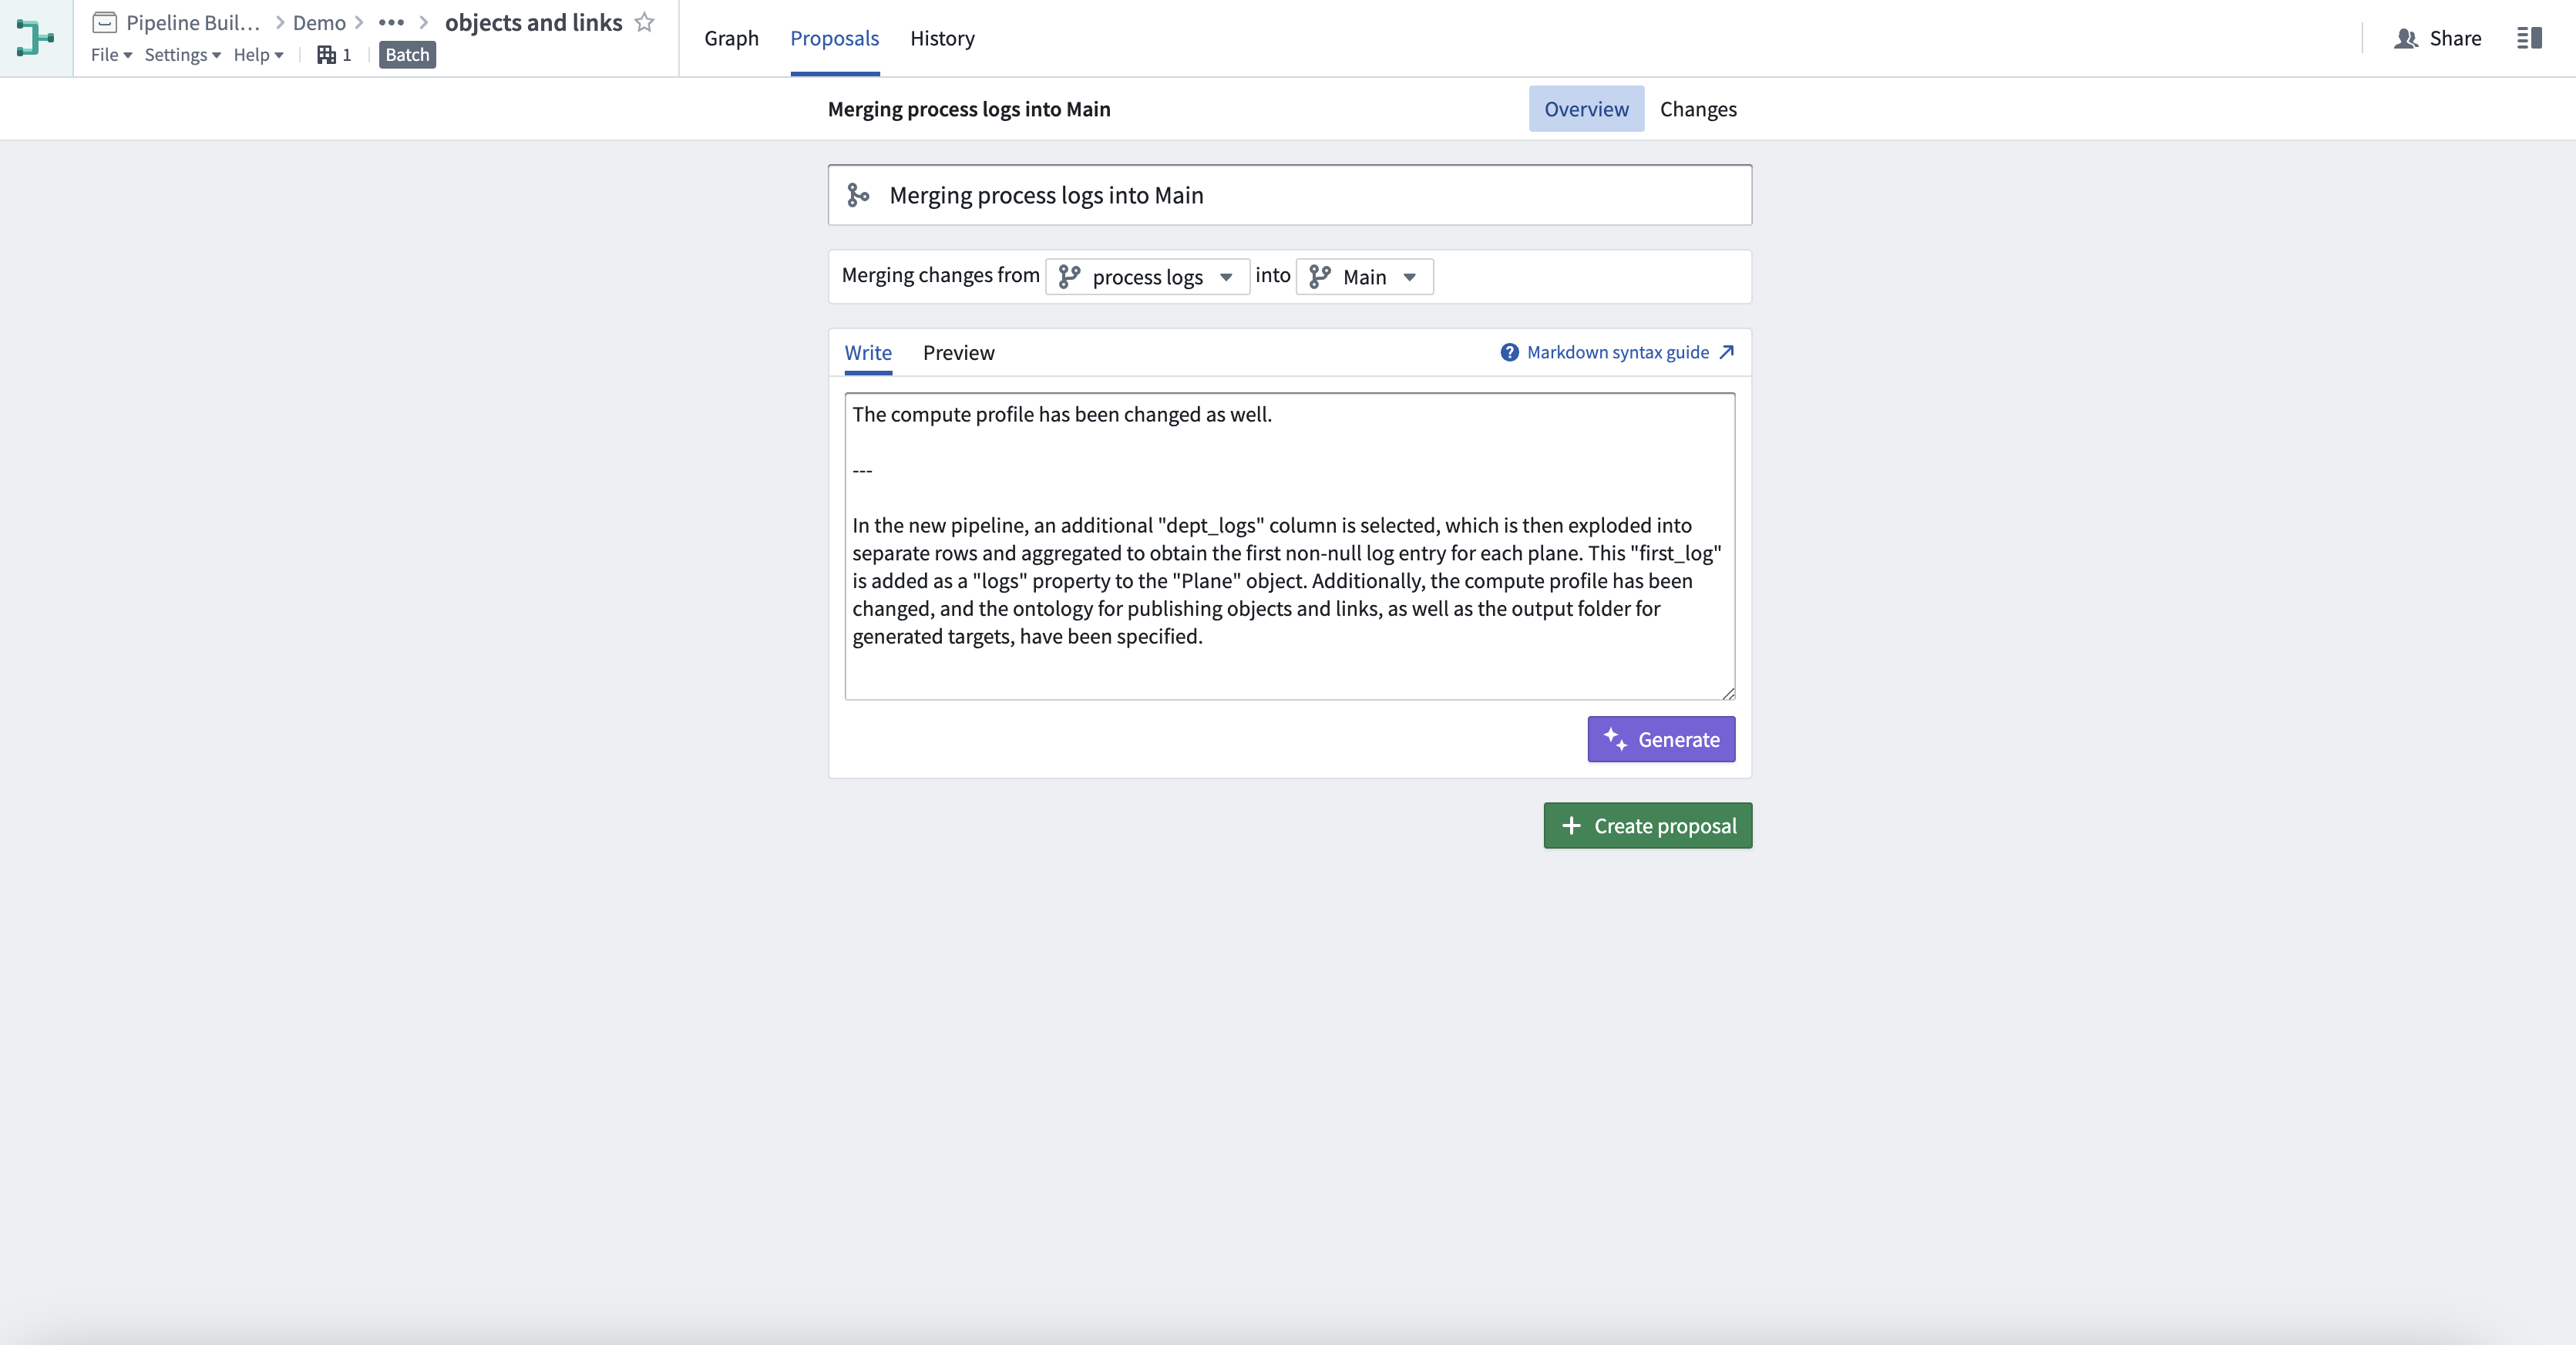Open the process logs source branch dropdown
Screen dimensions: 2576x1345
coord(1147,277)
